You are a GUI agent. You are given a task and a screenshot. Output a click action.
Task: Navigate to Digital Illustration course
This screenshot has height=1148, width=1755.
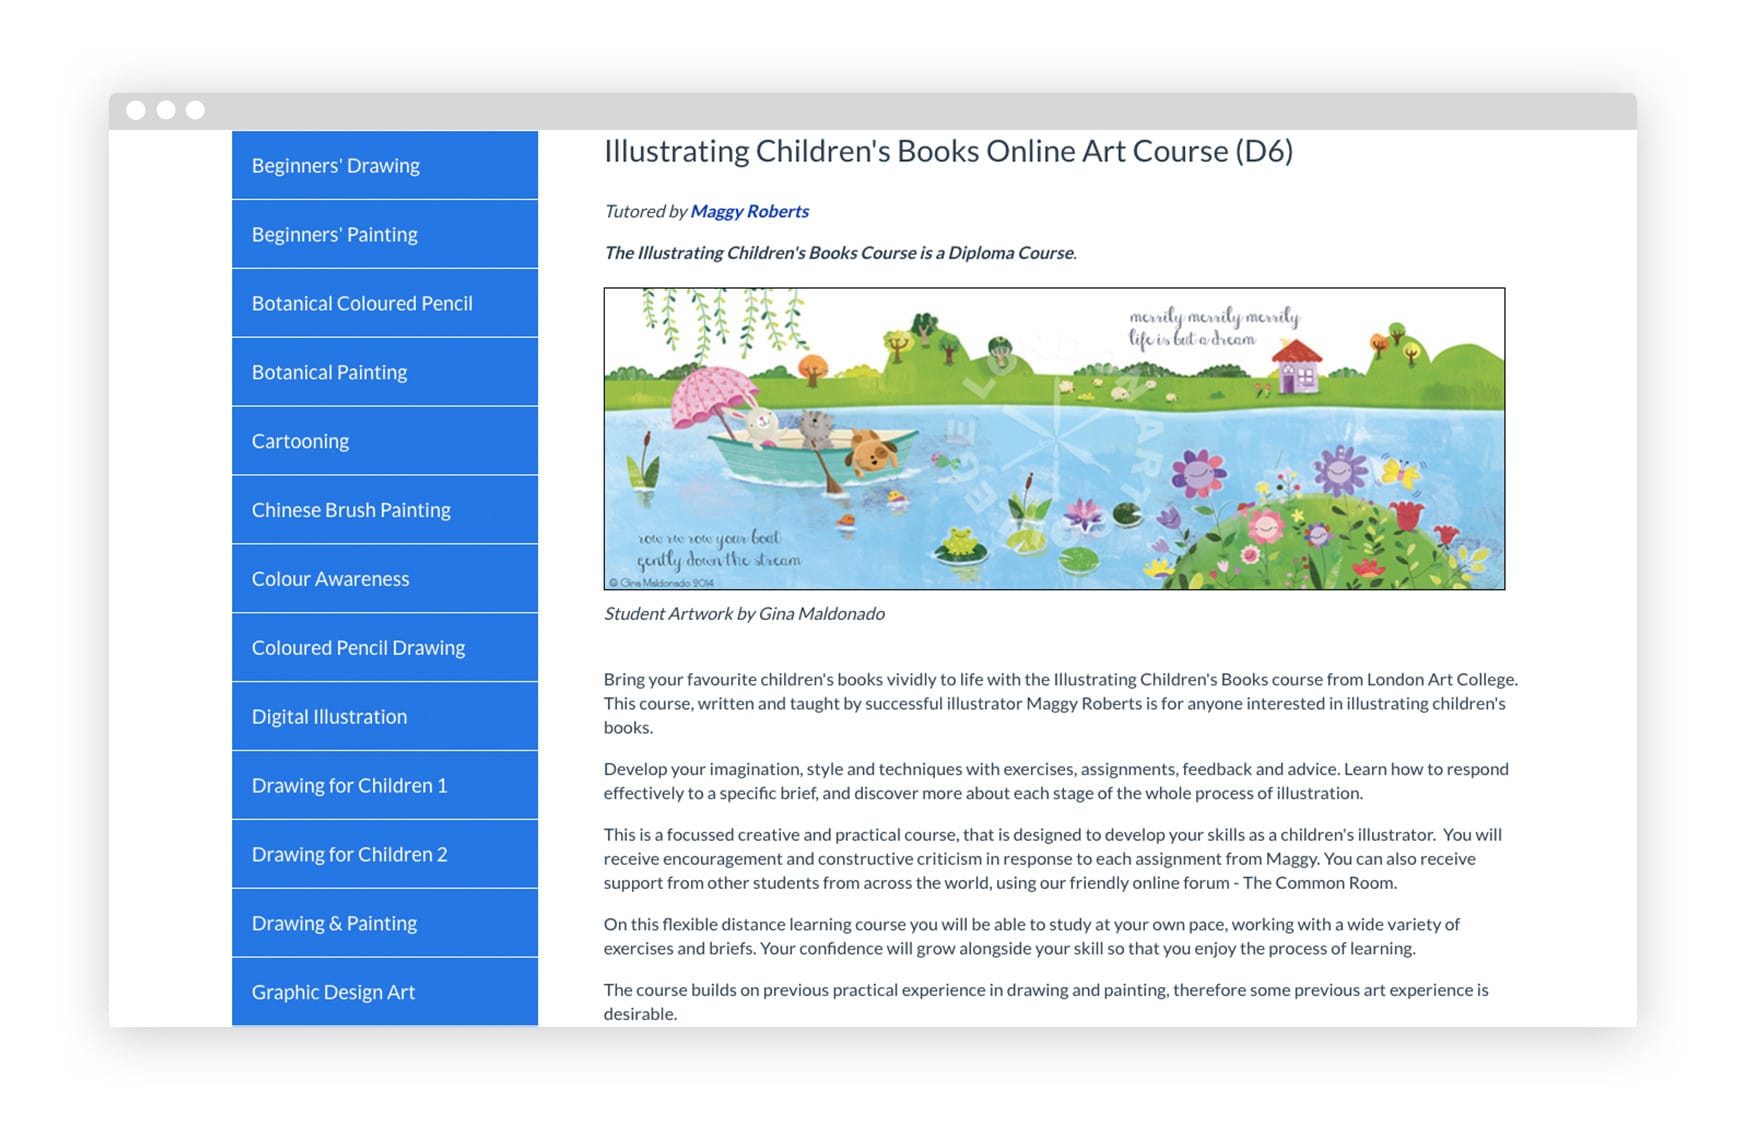coord(384,717)
